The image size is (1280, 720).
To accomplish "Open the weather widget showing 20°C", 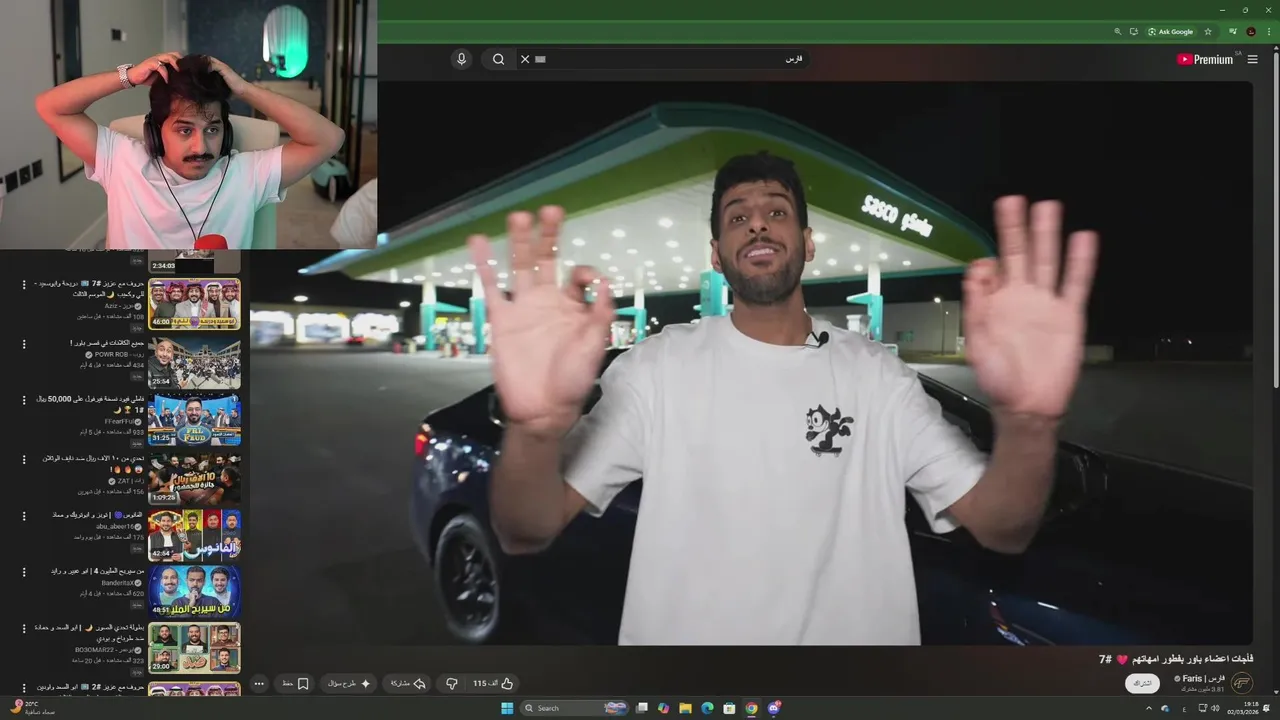I will click(32, 707).
